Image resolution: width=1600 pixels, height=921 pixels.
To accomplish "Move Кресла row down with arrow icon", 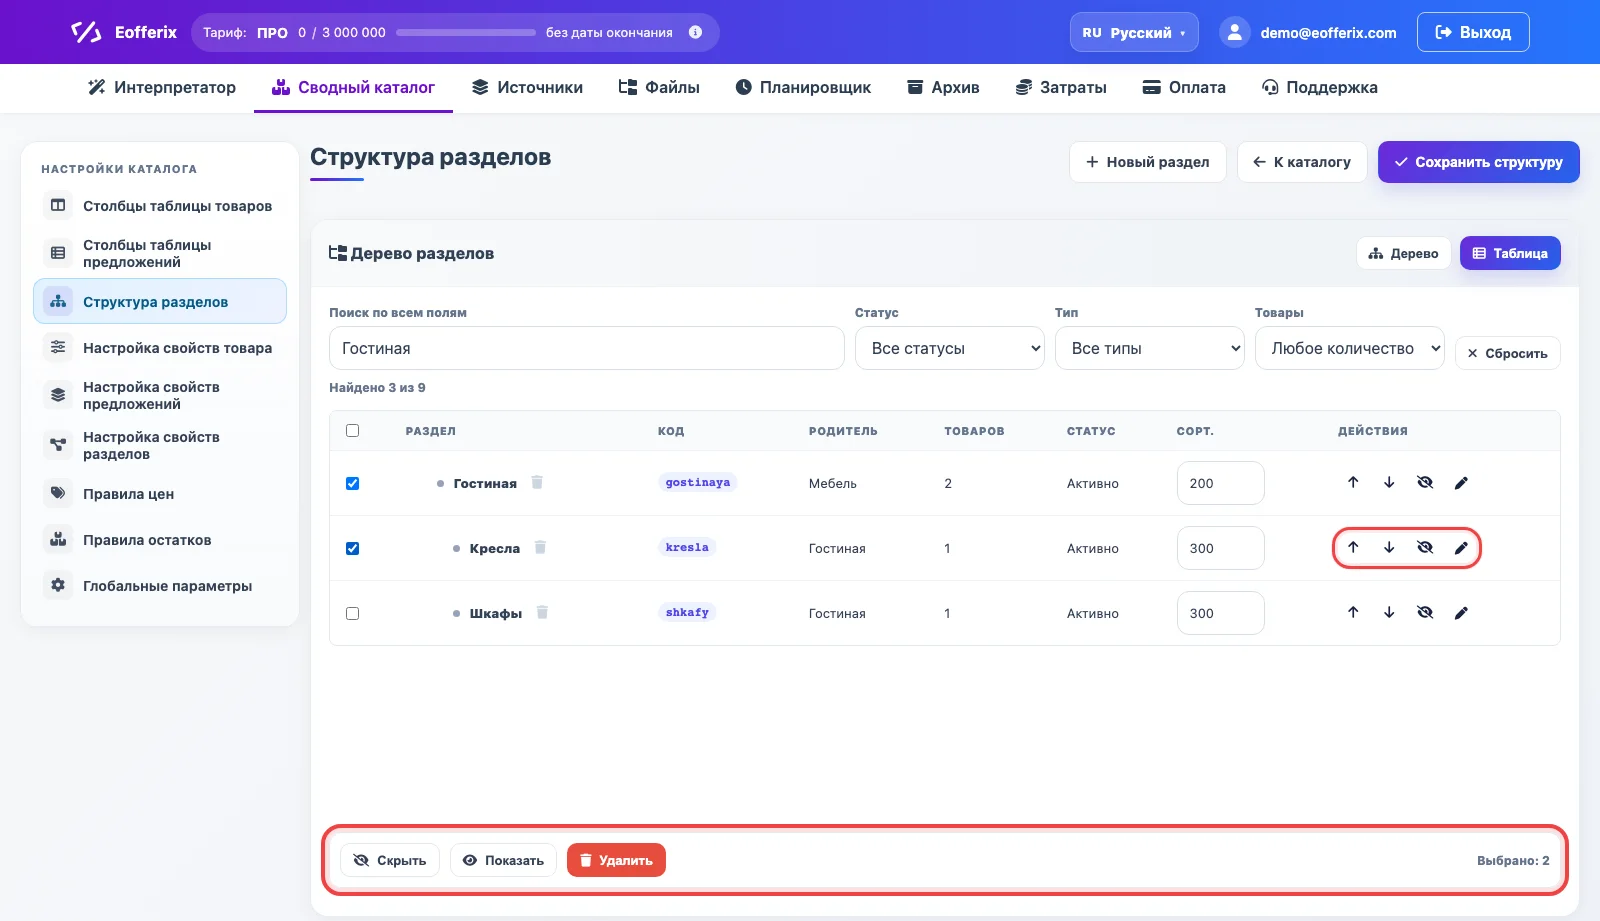I will pos(1389,548).
